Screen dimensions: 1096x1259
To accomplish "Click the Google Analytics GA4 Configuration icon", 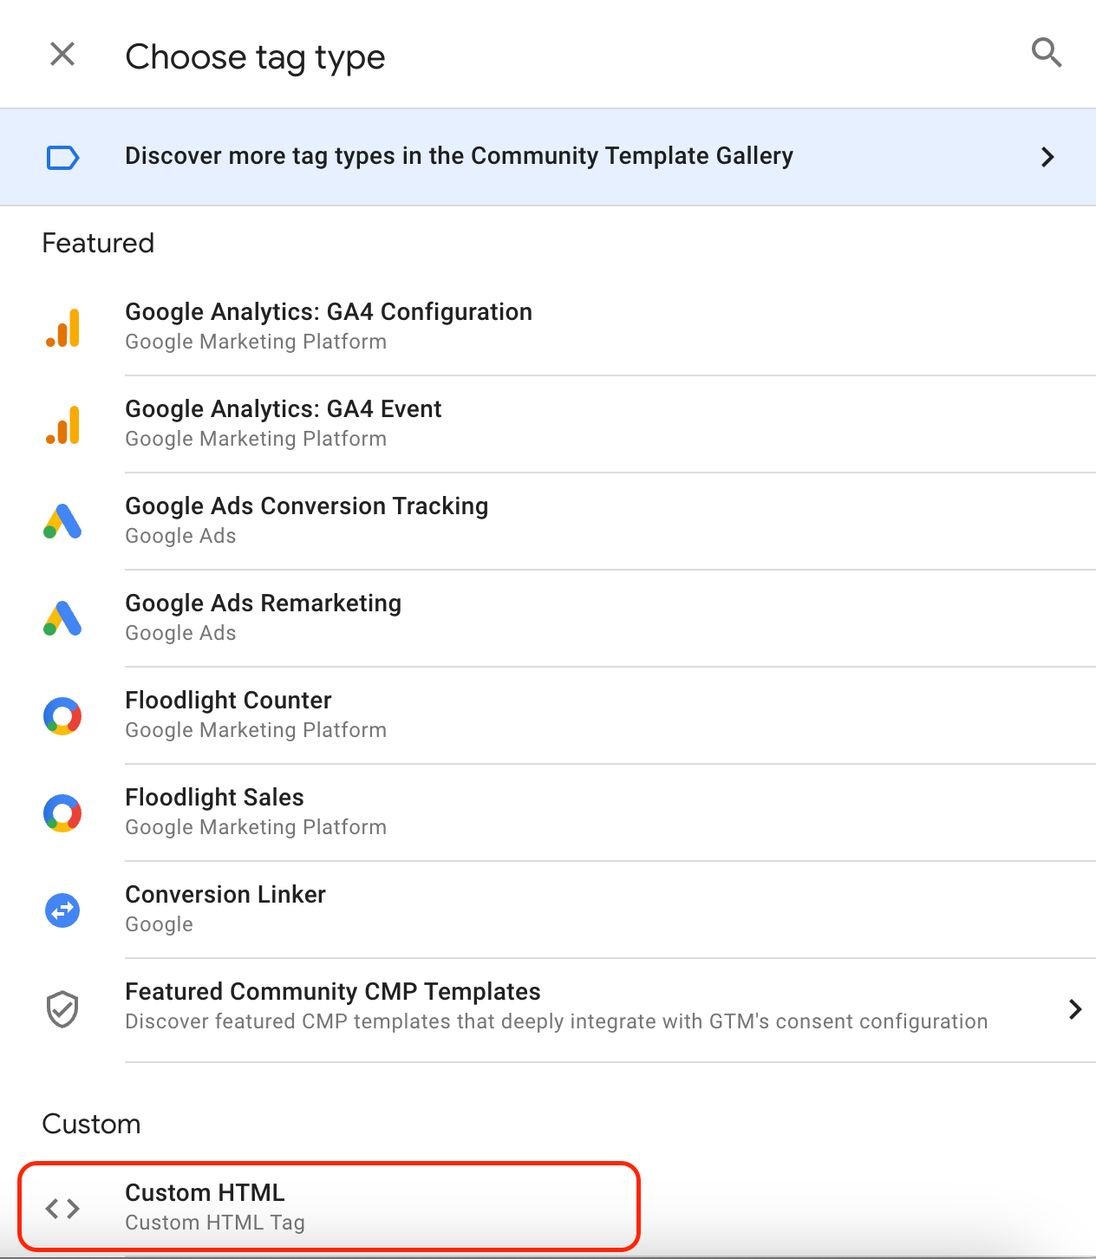I will tap(62, 325).
